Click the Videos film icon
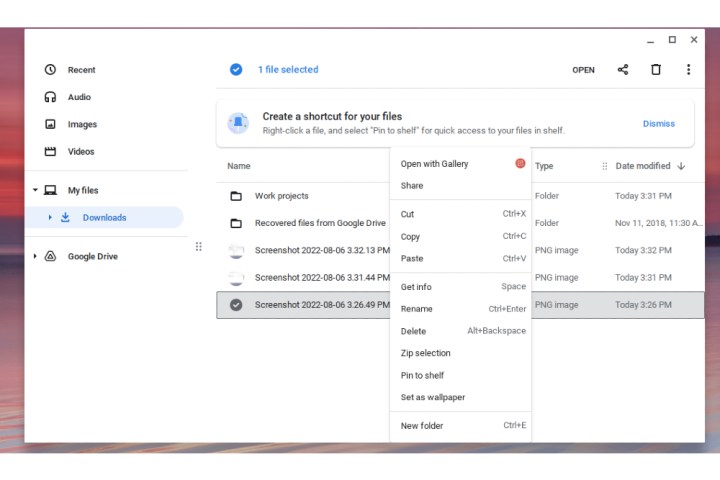 click(x=50, y=152)
